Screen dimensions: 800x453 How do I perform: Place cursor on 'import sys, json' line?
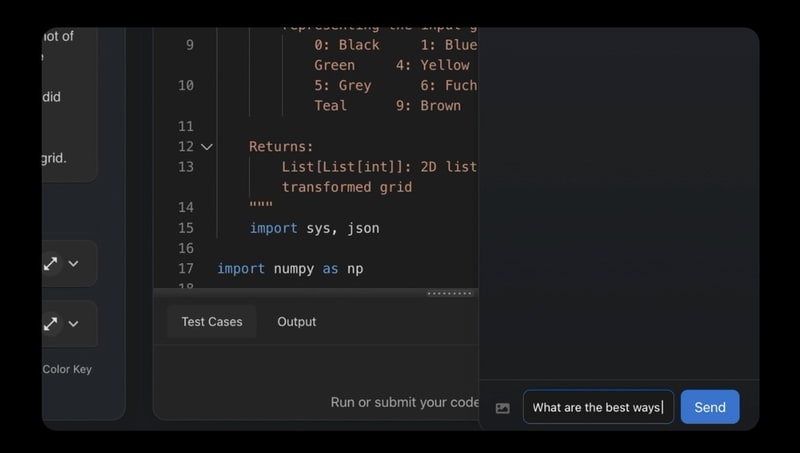pyautogui.click(x=314, y=228)
